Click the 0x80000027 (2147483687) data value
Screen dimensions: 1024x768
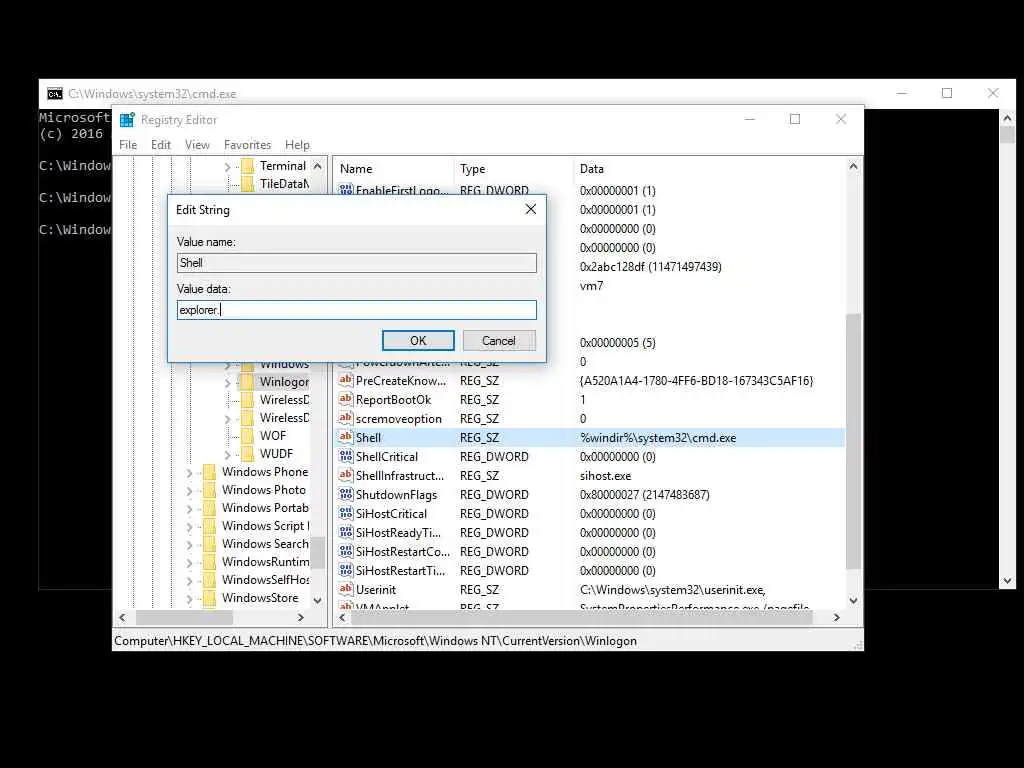point(644,494)
